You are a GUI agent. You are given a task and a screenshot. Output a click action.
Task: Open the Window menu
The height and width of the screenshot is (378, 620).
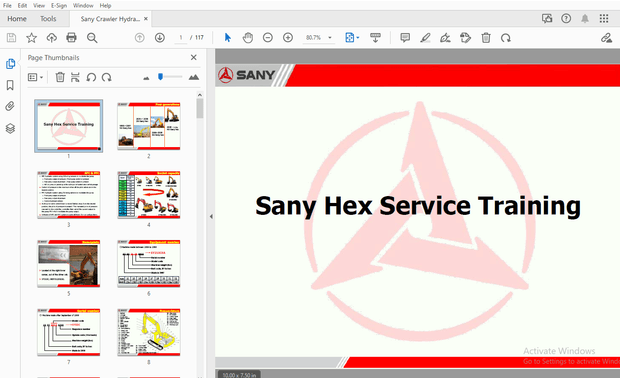click(x=83, y=6)
